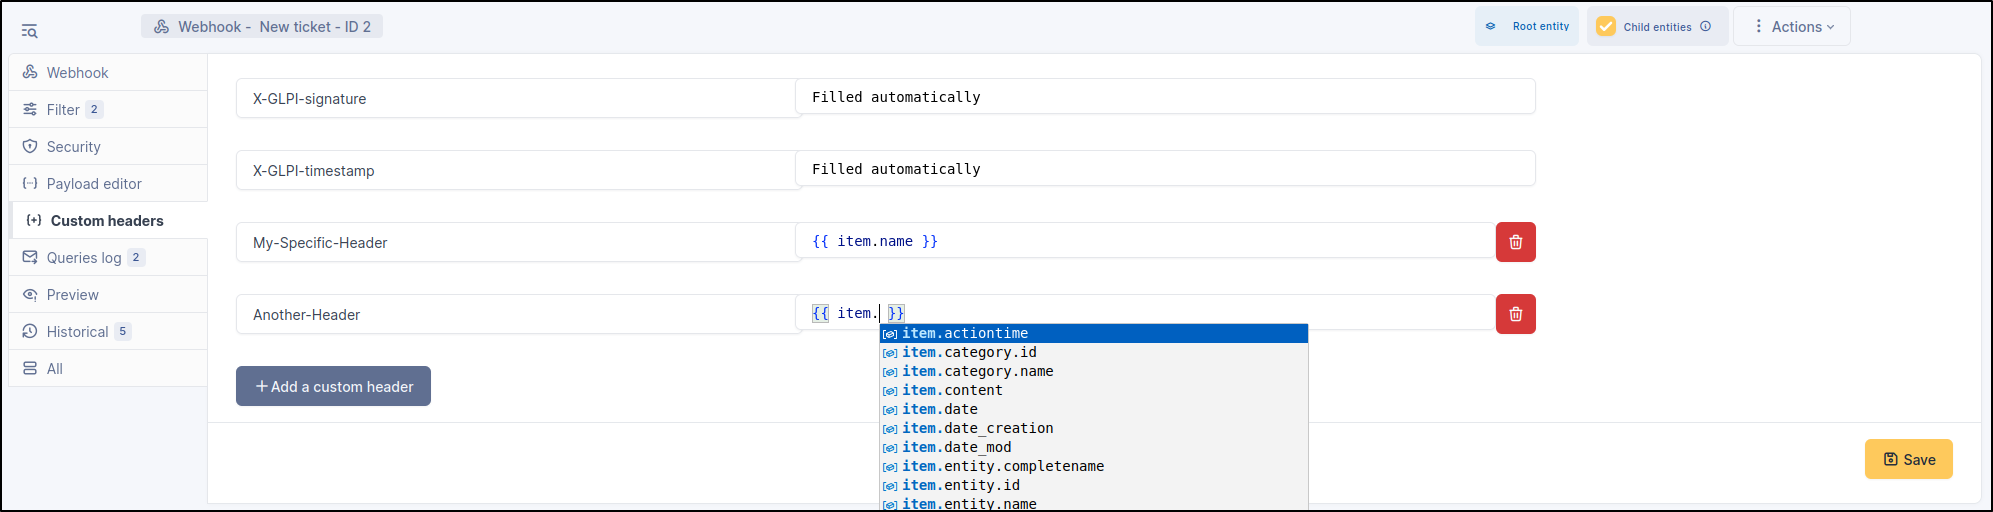Remove Another-Header using its red trash button
The height and width of the screenshot is (512, 1993).
point(1515,314)
